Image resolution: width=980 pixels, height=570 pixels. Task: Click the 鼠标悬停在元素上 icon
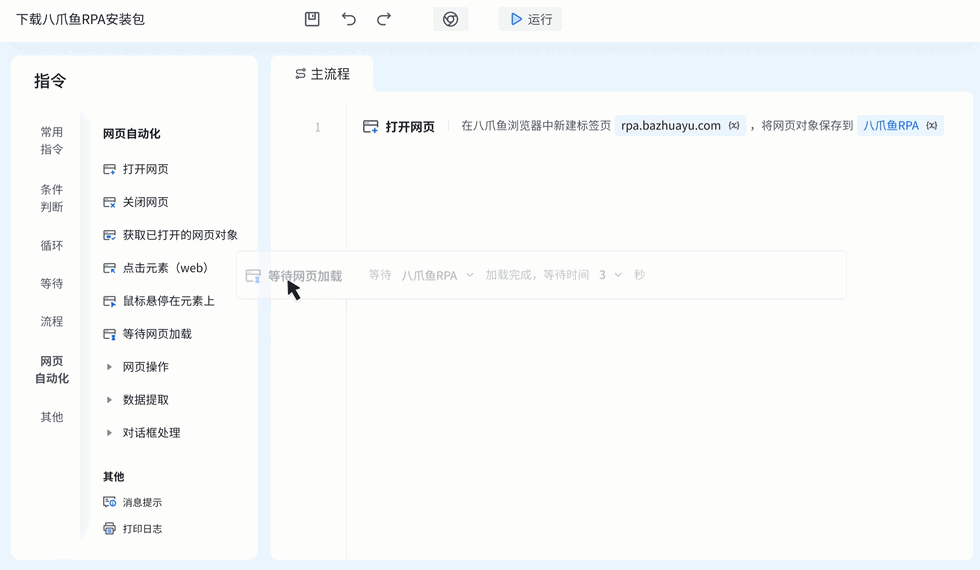pos(109,301)
